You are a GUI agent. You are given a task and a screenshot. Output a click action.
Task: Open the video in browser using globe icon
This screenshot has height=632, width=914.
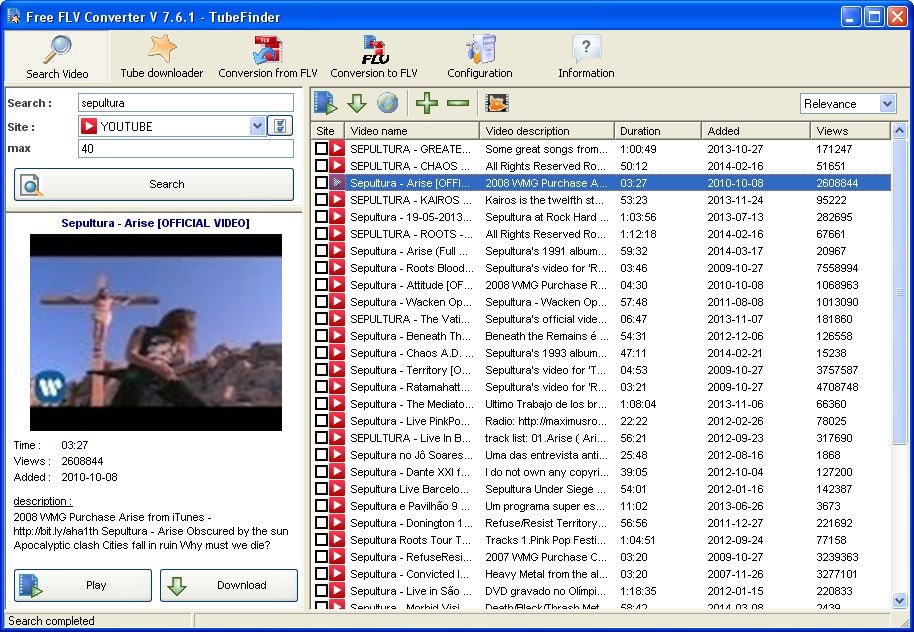coord(388,102)
